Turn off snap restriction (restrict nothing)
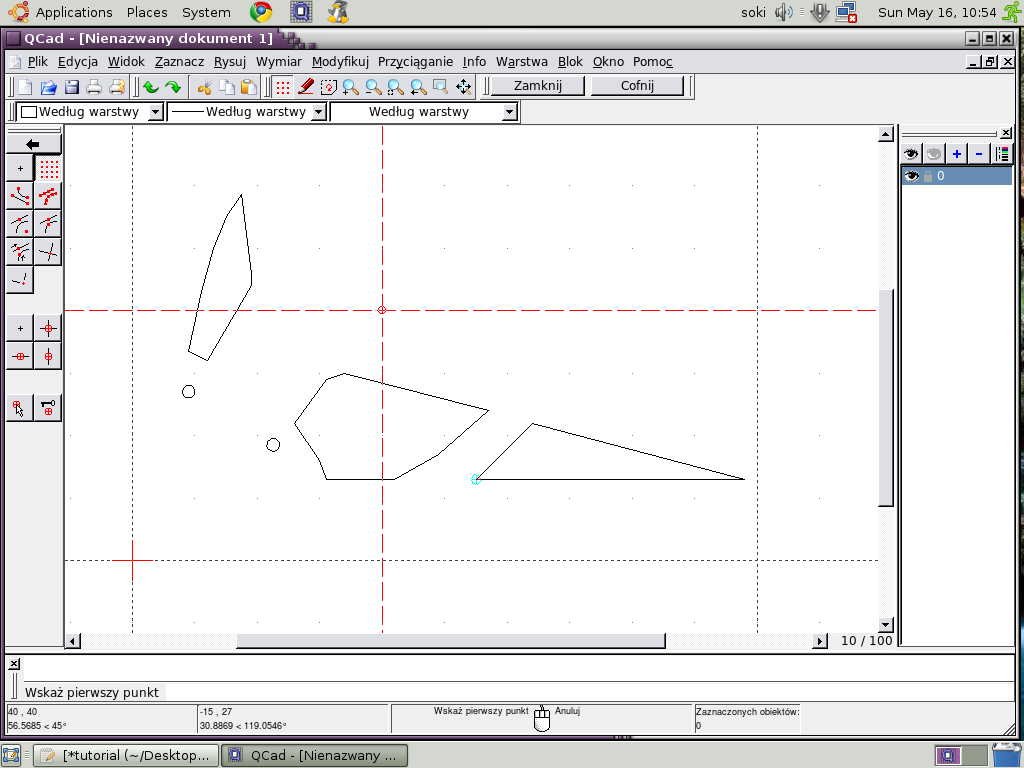The width and height of the screenshot is (1024, 768). point(20,328)
